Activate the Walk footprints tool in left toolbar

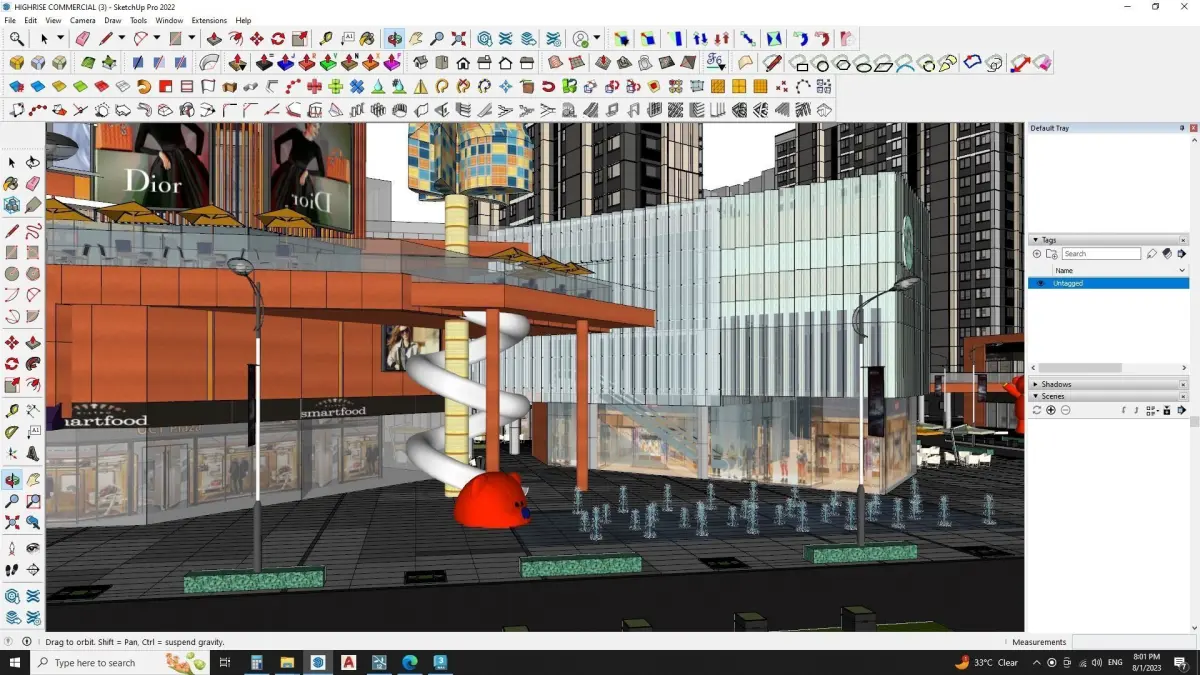12,571
